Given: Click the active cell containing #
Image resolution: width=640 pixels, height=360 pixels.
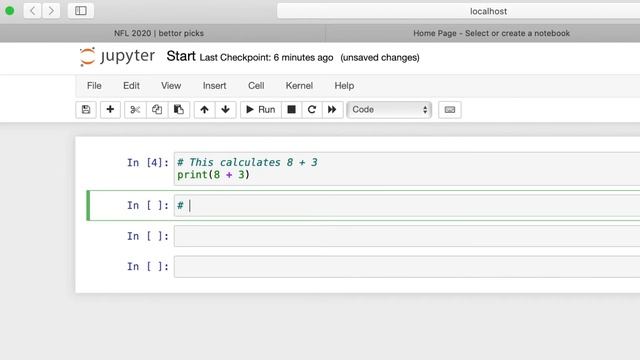Looking at the screenshot, I should (407, 205).
